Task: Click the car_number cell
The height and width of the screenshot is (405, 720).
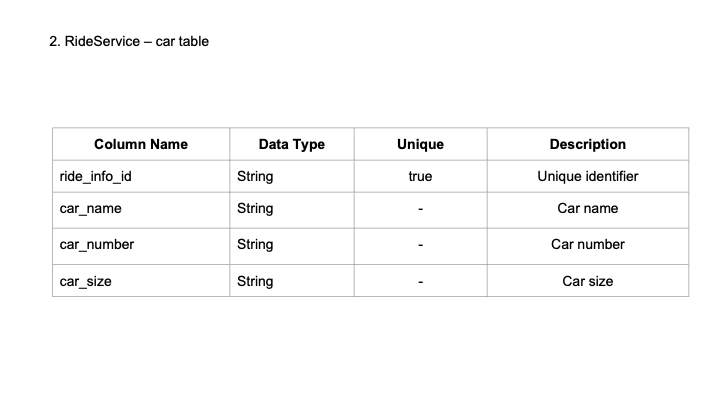Action: 141,246
